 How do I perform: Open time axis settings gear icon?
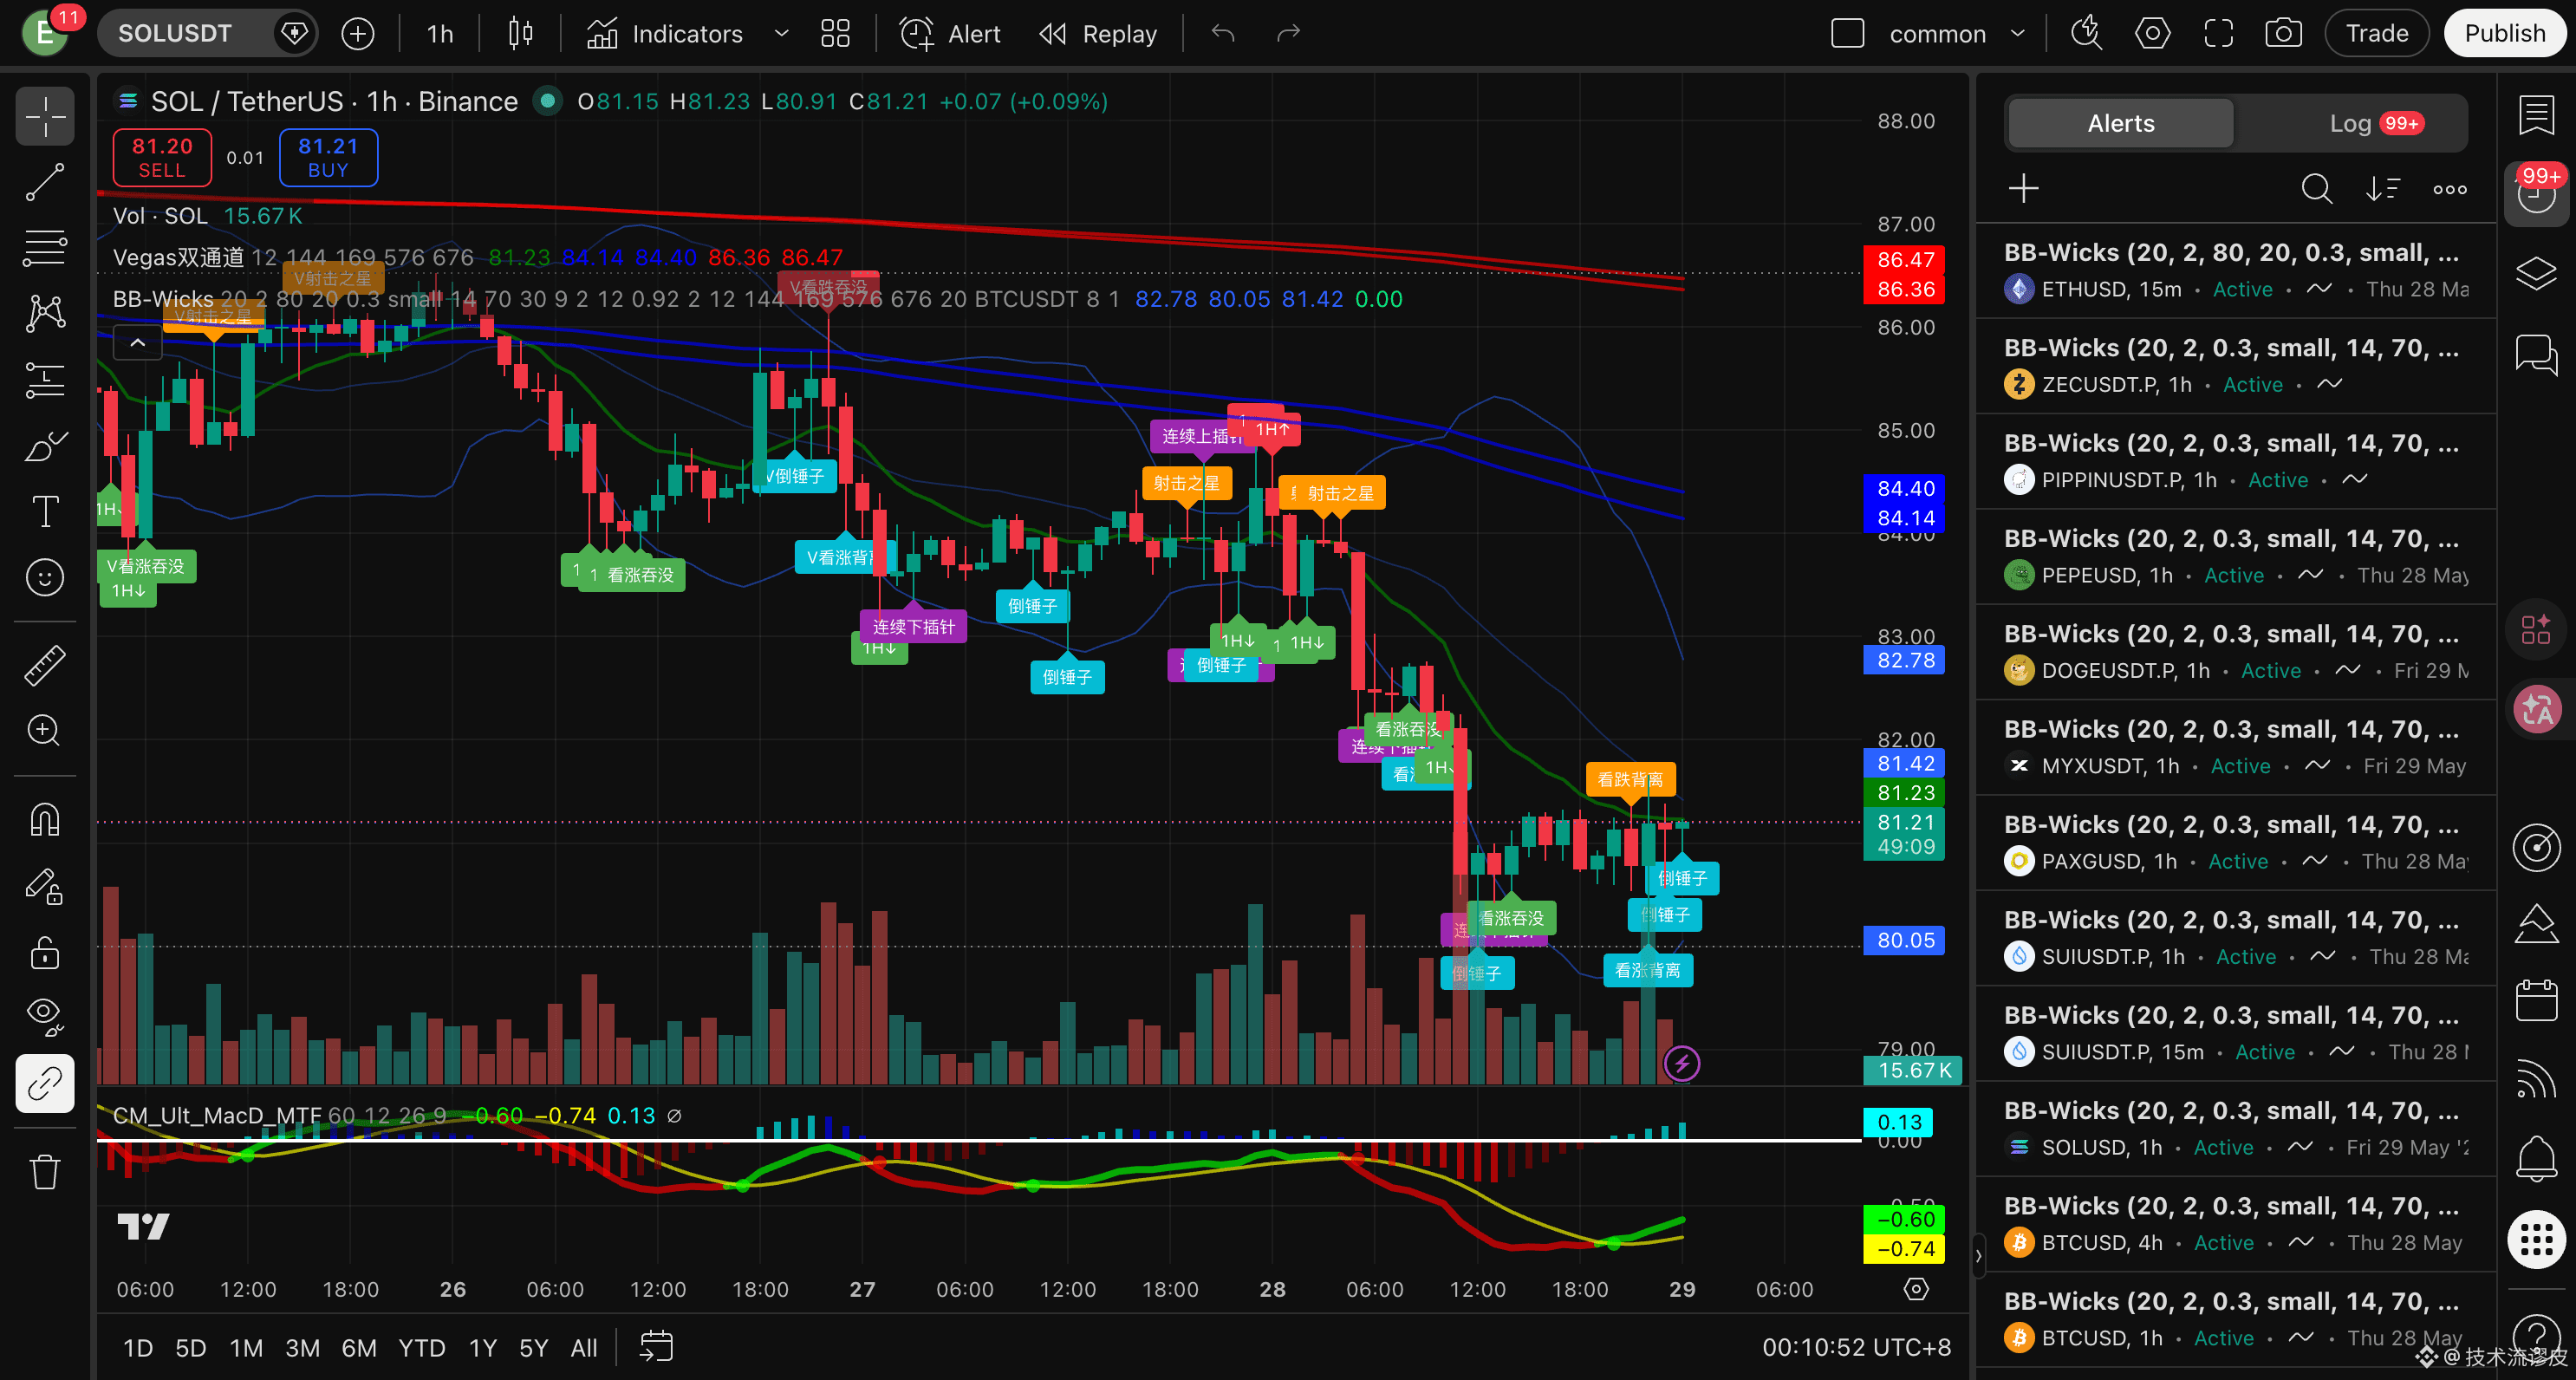pos(1916,1289)
